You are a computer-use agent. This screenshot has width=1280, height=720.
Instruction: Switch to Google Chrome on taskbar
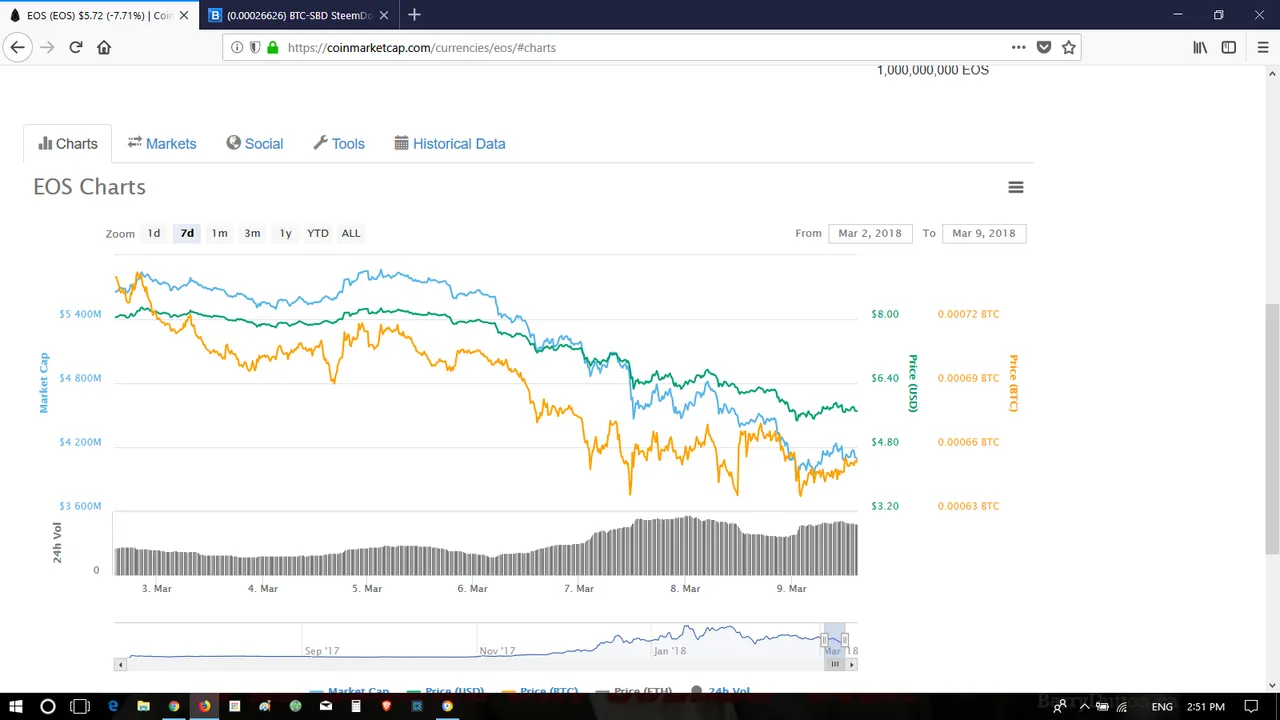point(174,706)
